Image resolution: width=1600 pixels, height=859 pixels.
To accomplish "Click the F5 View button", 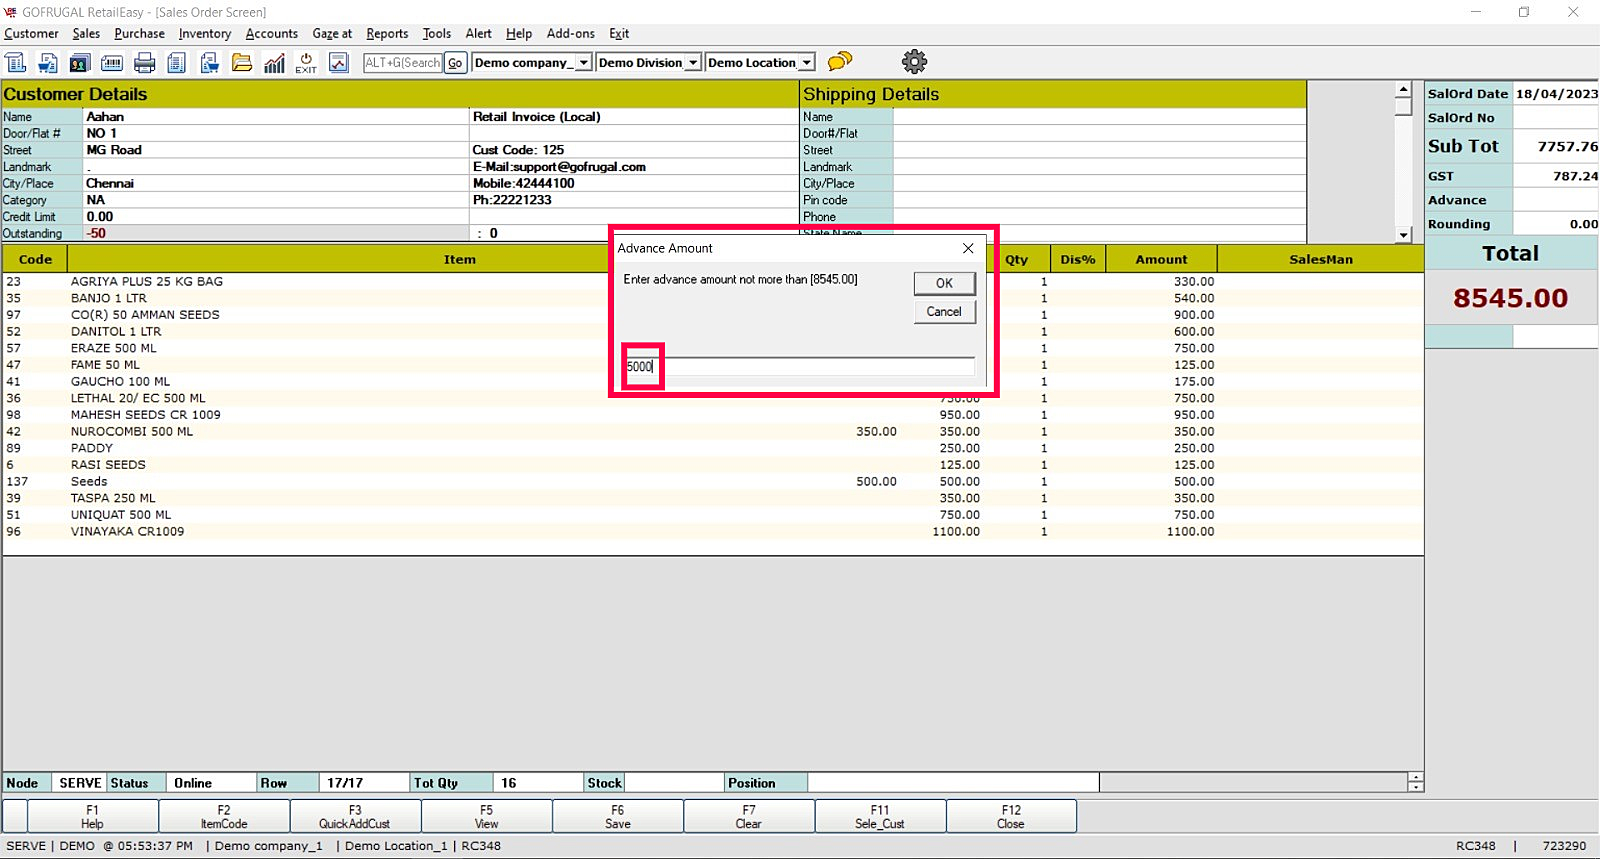I will click(486, 817).
